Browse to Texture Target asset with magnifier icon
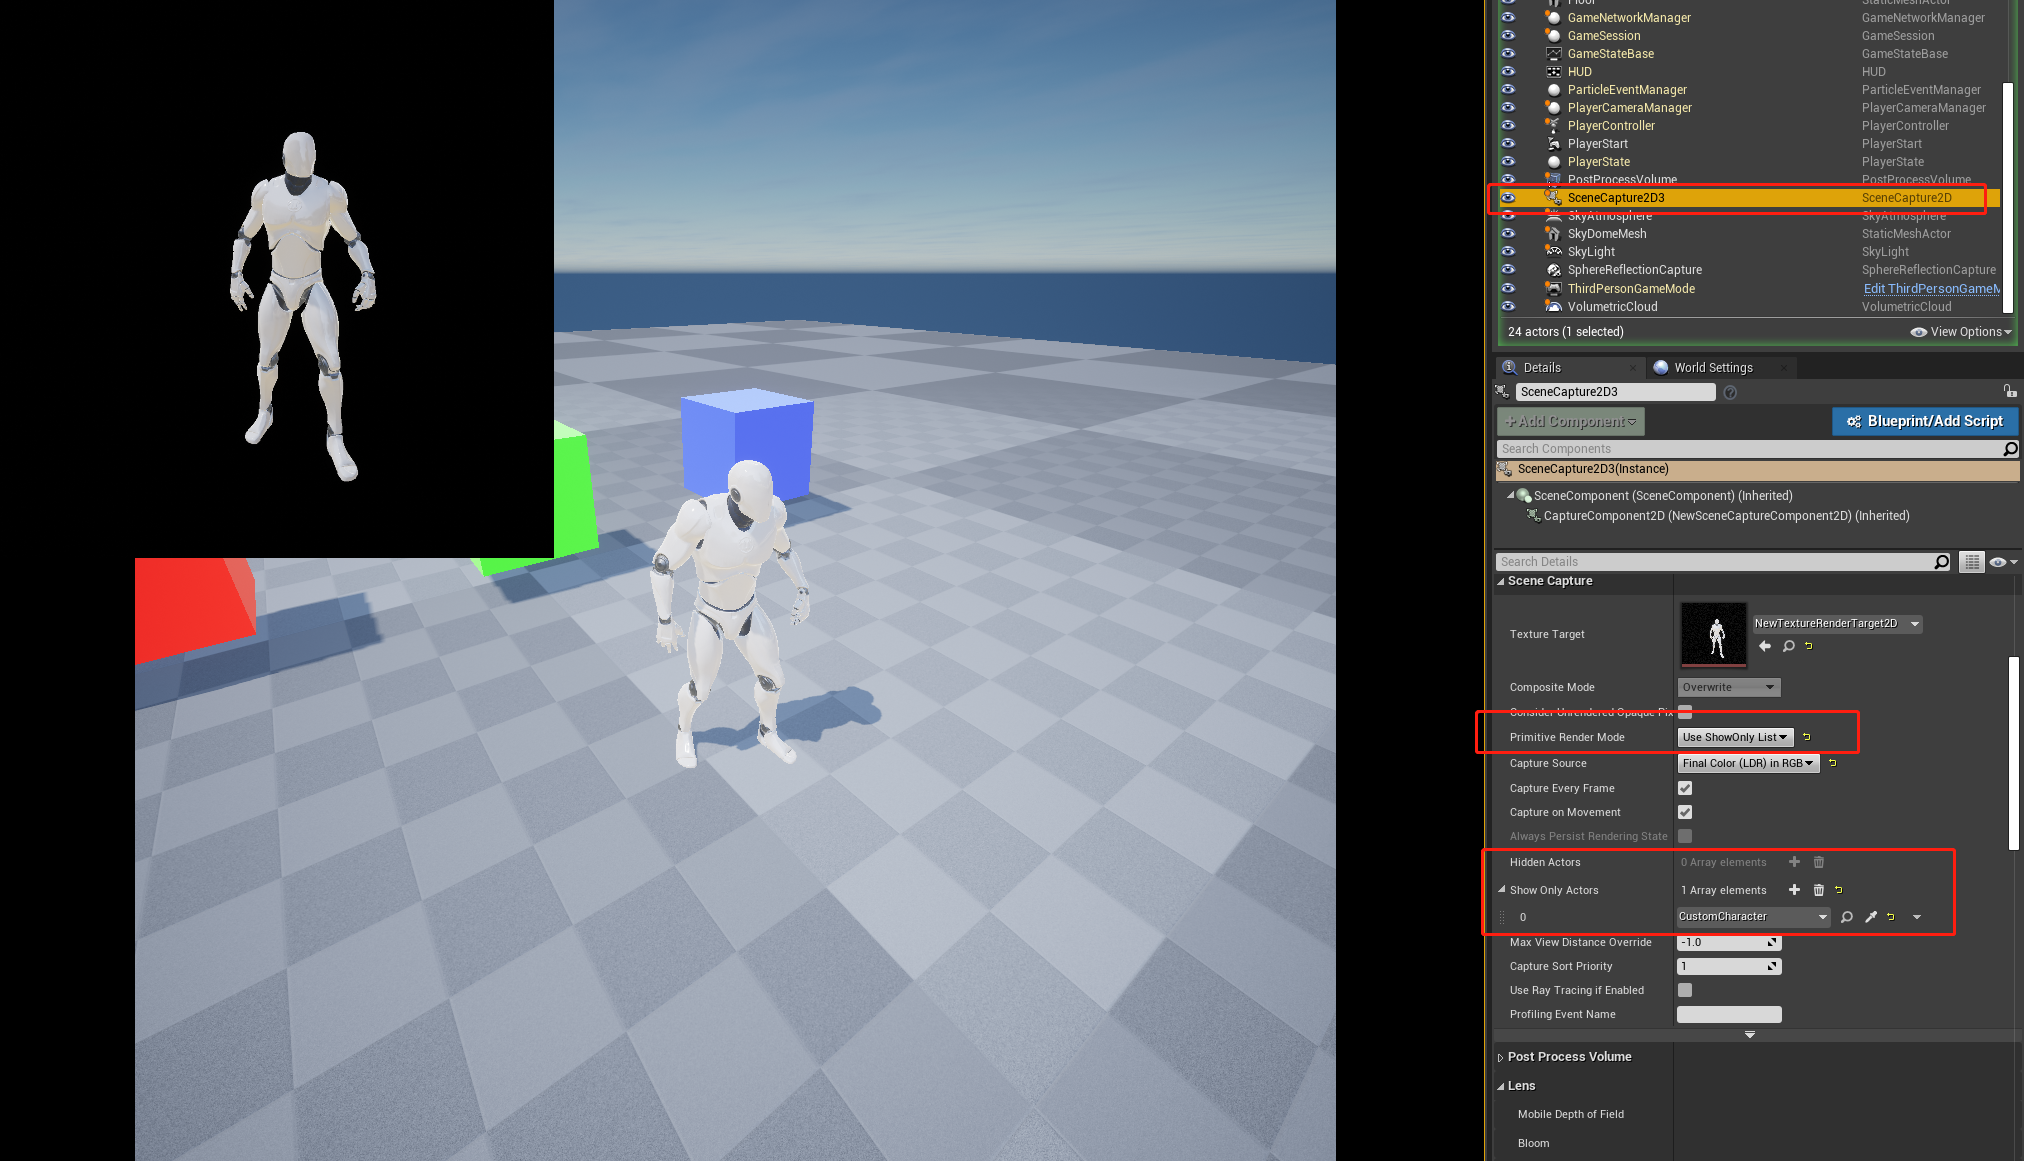 [1789, 646]
